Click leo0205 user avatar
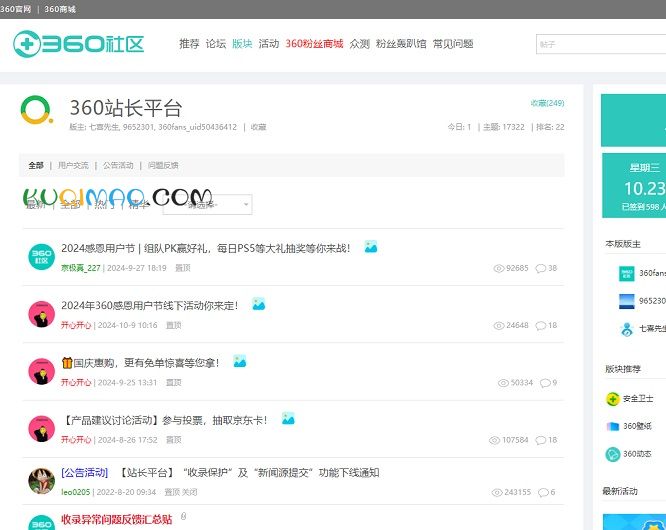The height and width of the screenshot is (530, 666). 41,481
